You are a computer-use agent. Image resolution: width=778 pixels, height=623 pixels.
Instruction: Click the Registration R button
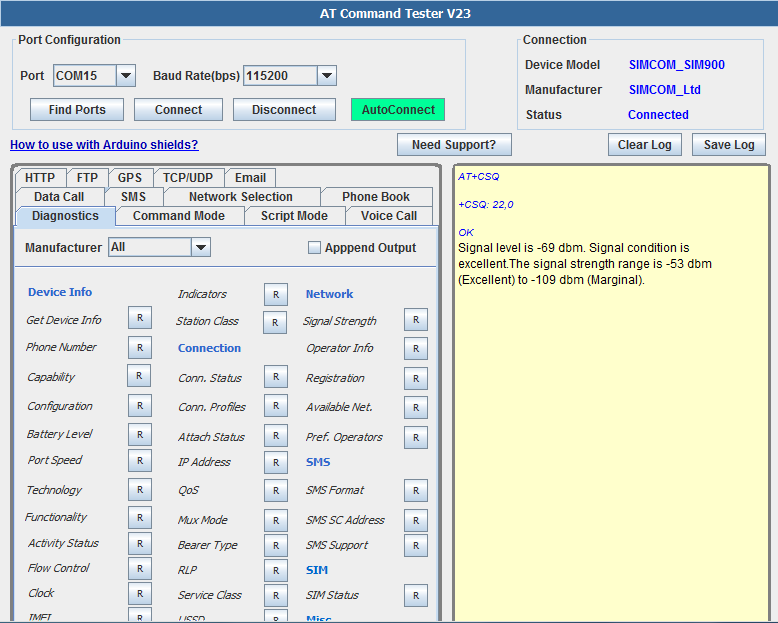[416, 378]
